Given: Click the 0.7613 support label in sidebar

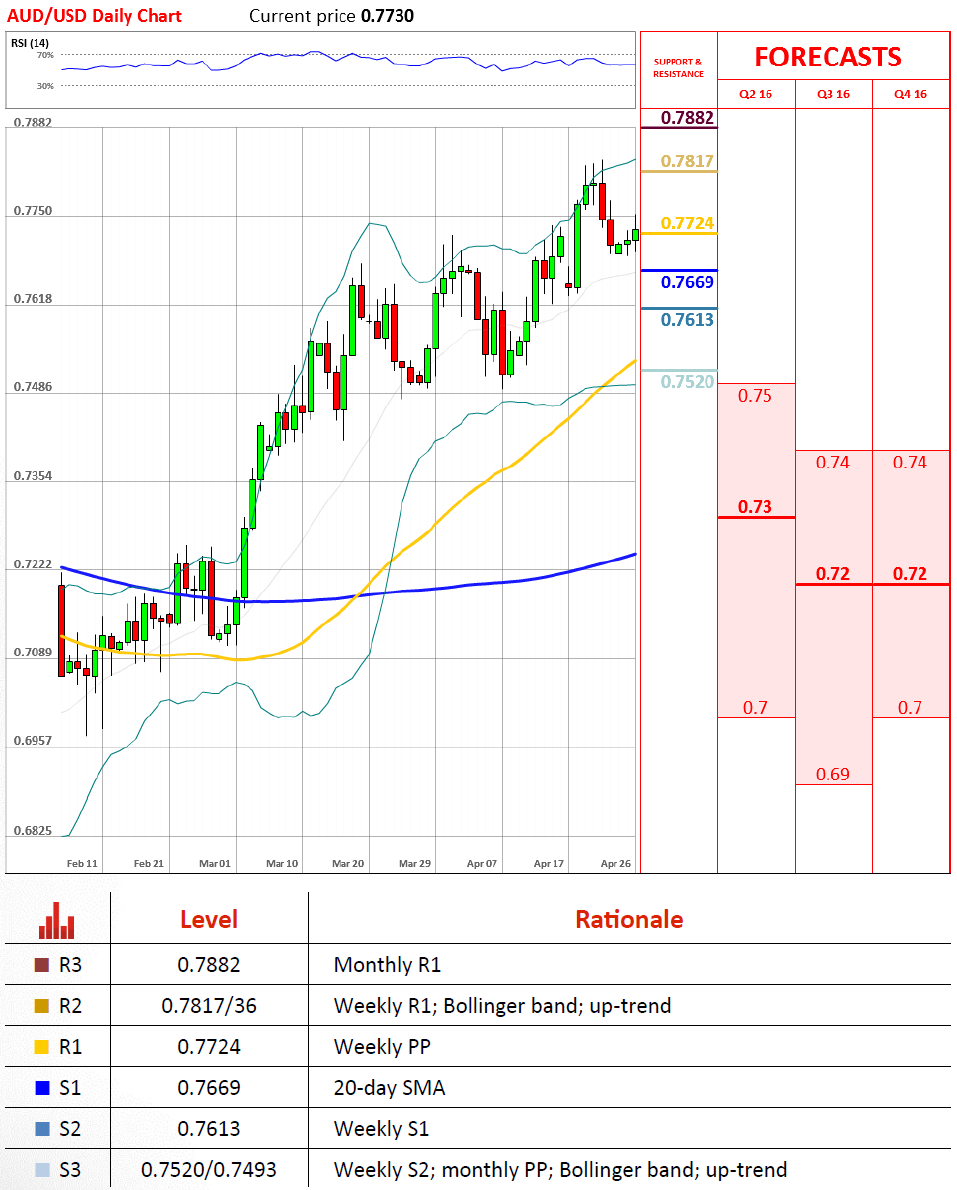Looking at the screenshot, I should [x=688, y=320].
